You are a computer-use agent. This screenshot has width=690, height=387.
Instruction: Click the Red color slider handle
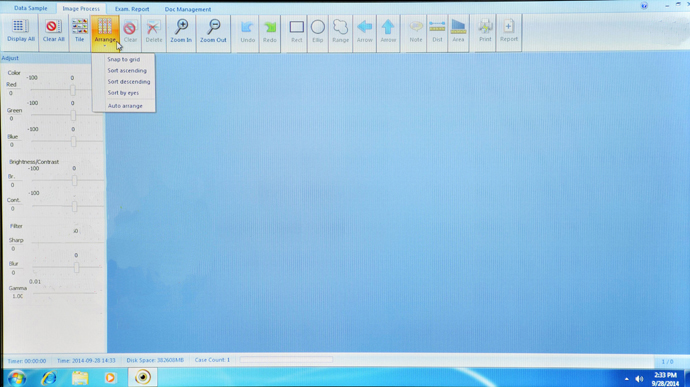(x=73, y=90)
